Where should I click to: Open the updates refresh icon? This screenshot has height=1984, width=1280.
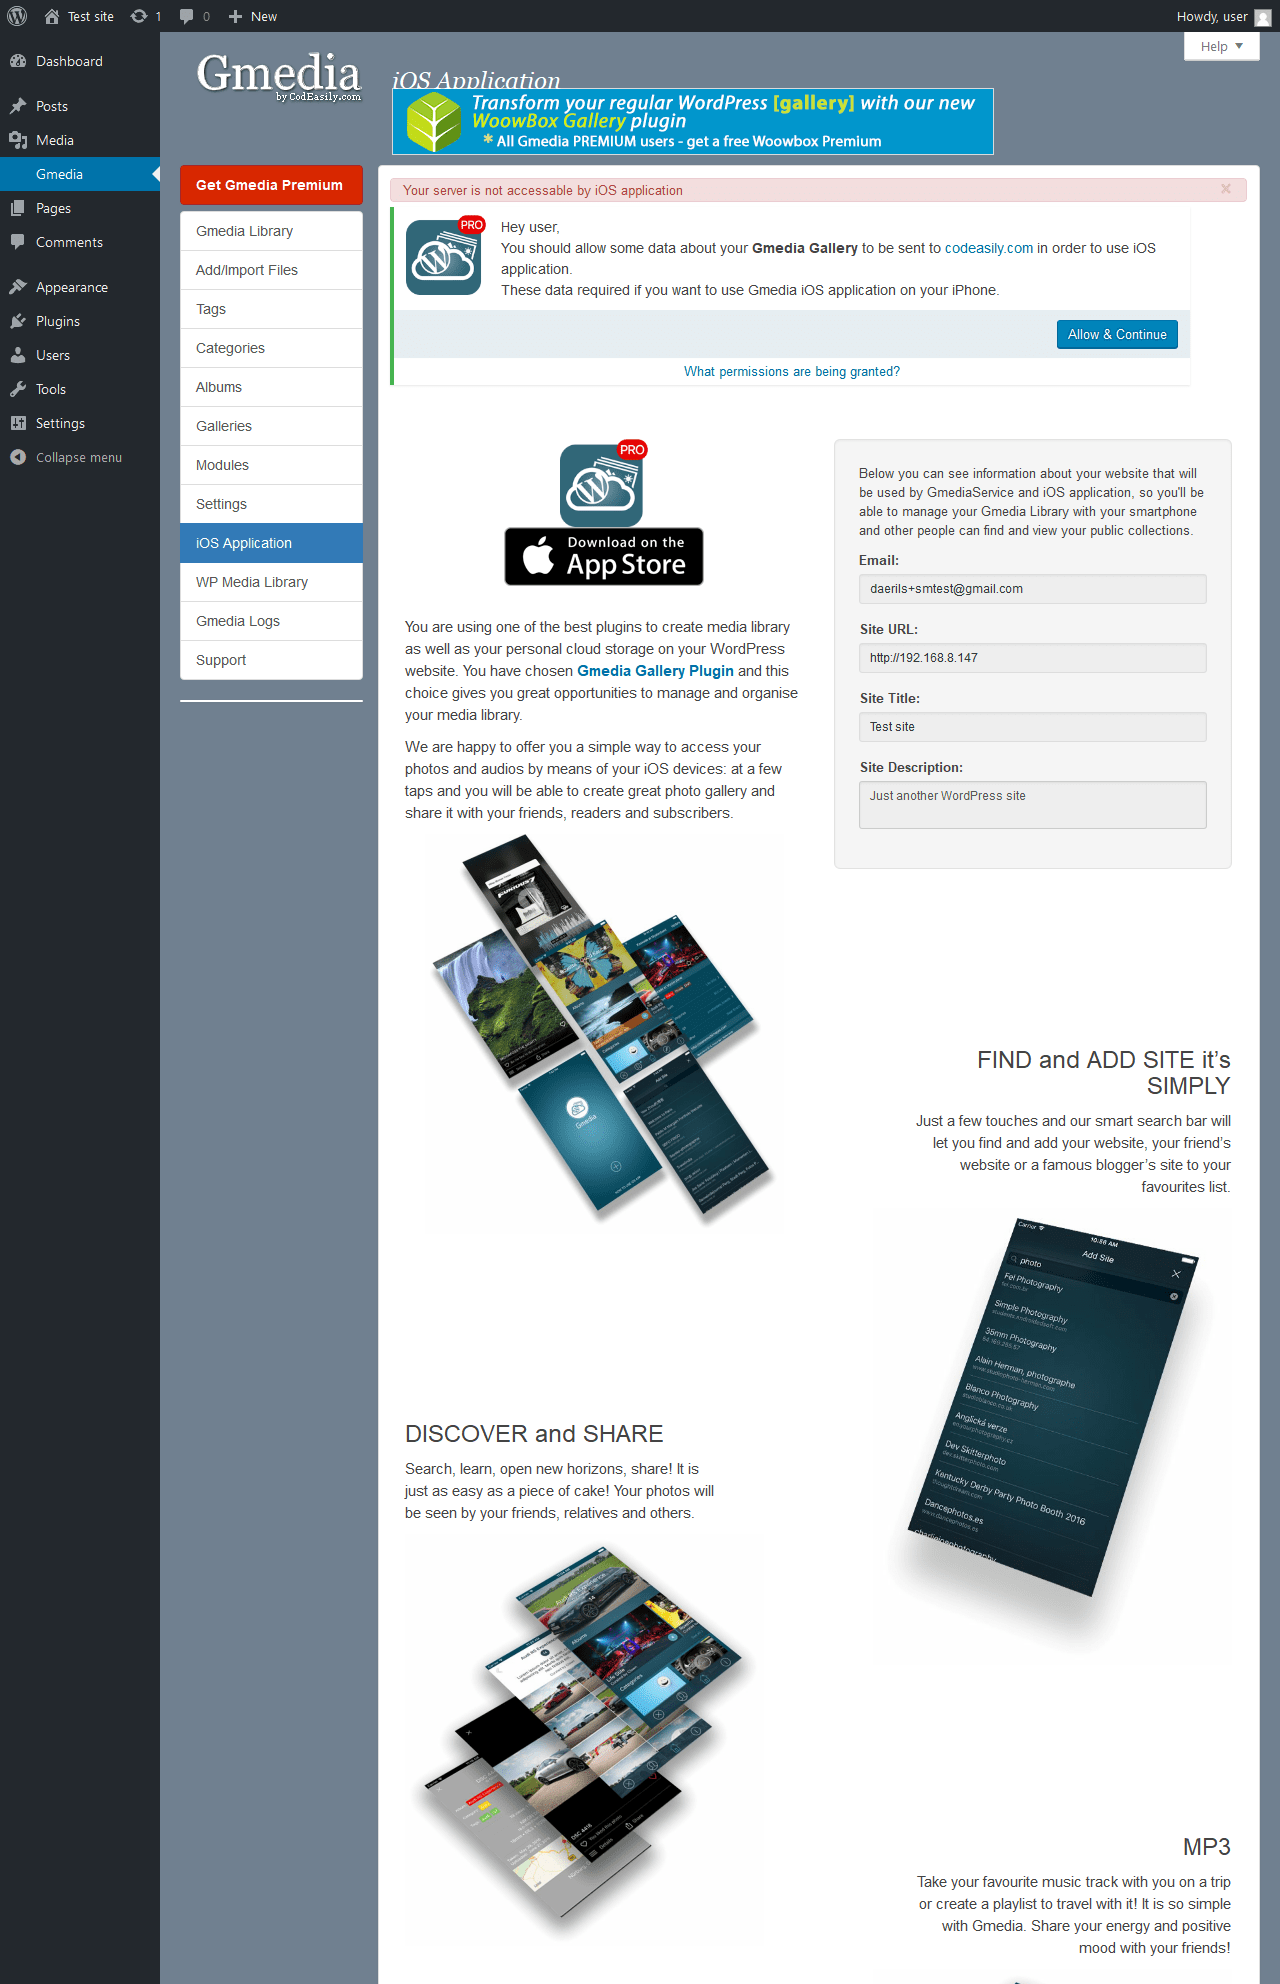(x=139, y=16)
